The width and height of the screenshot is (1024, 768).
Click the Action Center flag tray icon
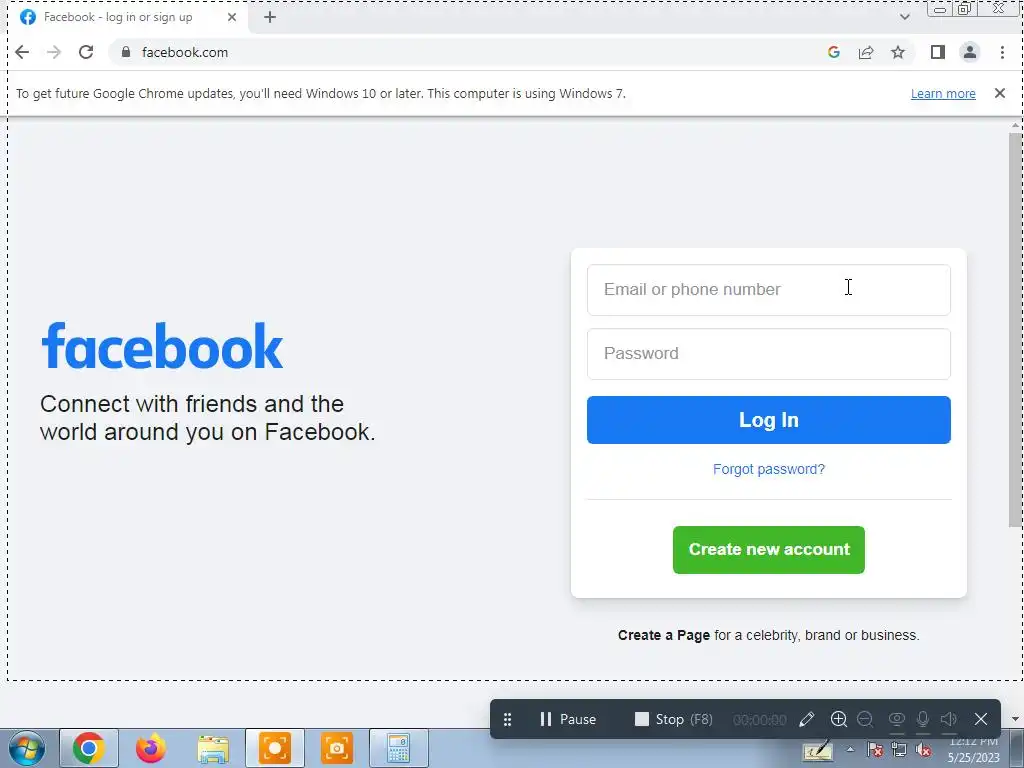pyautogui.click(x=875, y=750)
